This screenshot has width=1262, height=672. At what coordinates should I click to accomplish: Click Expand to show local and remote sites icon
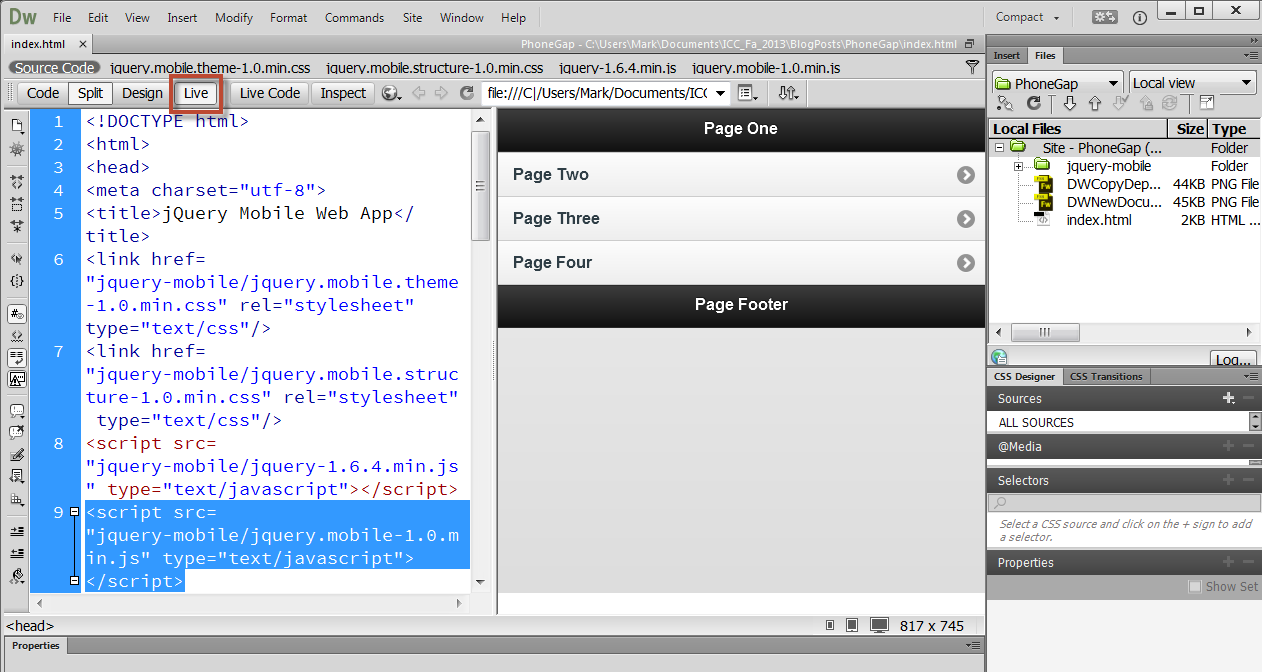click(x=1207, y=103)
